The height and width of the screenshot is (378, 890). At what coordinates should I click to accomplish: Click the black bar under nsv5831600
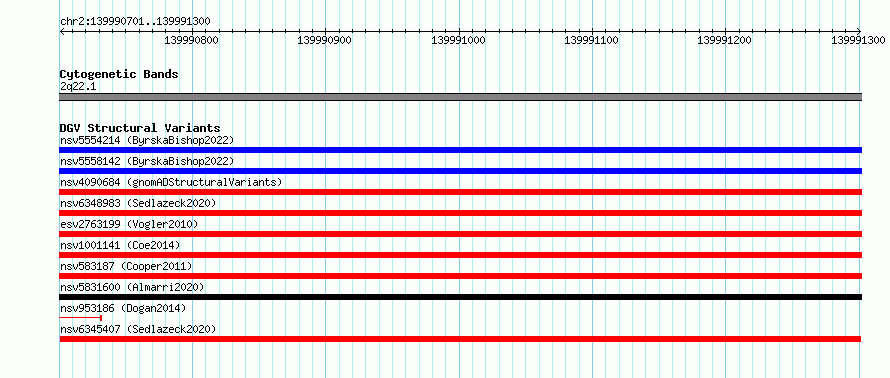pyautogui.click(x=460, y=297)
